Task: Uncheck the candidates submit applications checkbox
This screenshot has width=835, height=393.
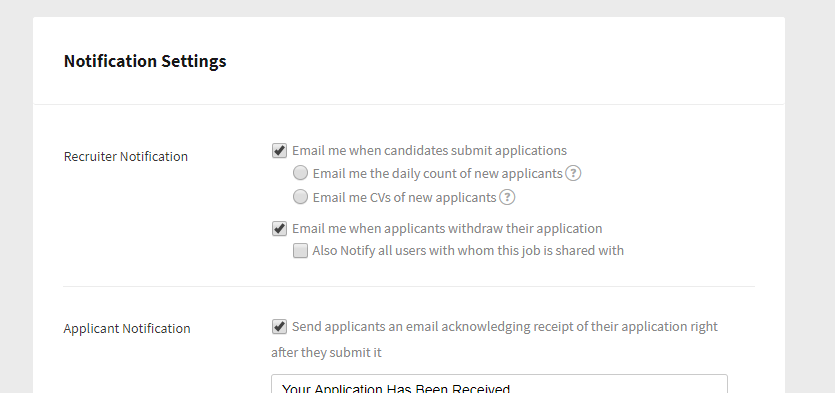Action: coord(280,151)
